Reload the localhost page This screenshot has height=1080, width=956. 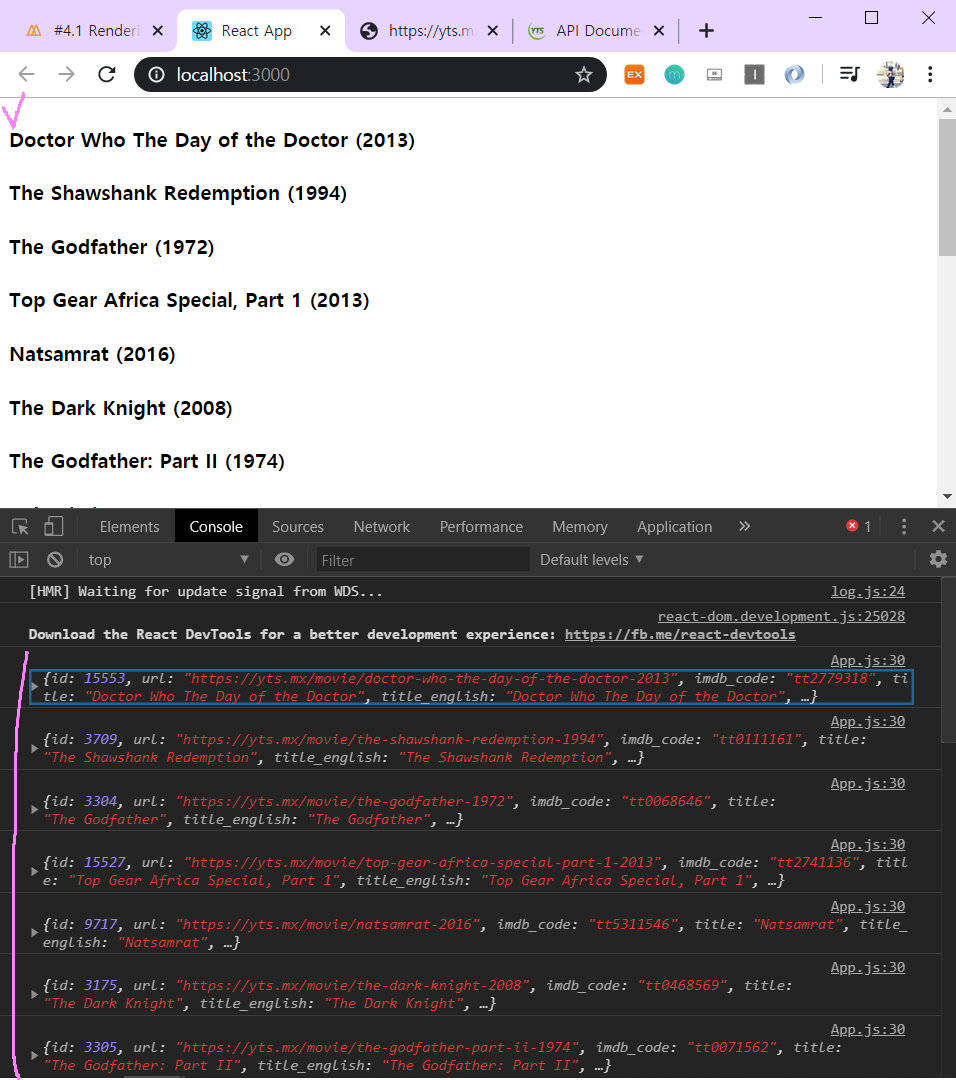coord(107,74)
